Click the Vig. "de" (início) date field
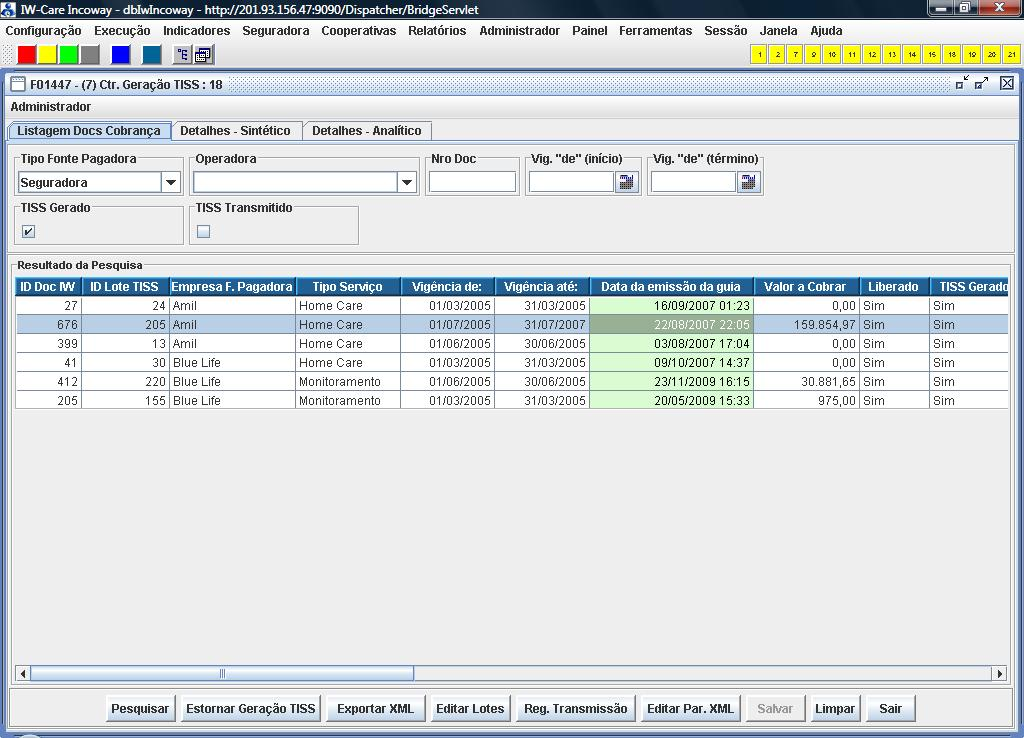This screenshot has height=738, width=1024. click(571, 182)
